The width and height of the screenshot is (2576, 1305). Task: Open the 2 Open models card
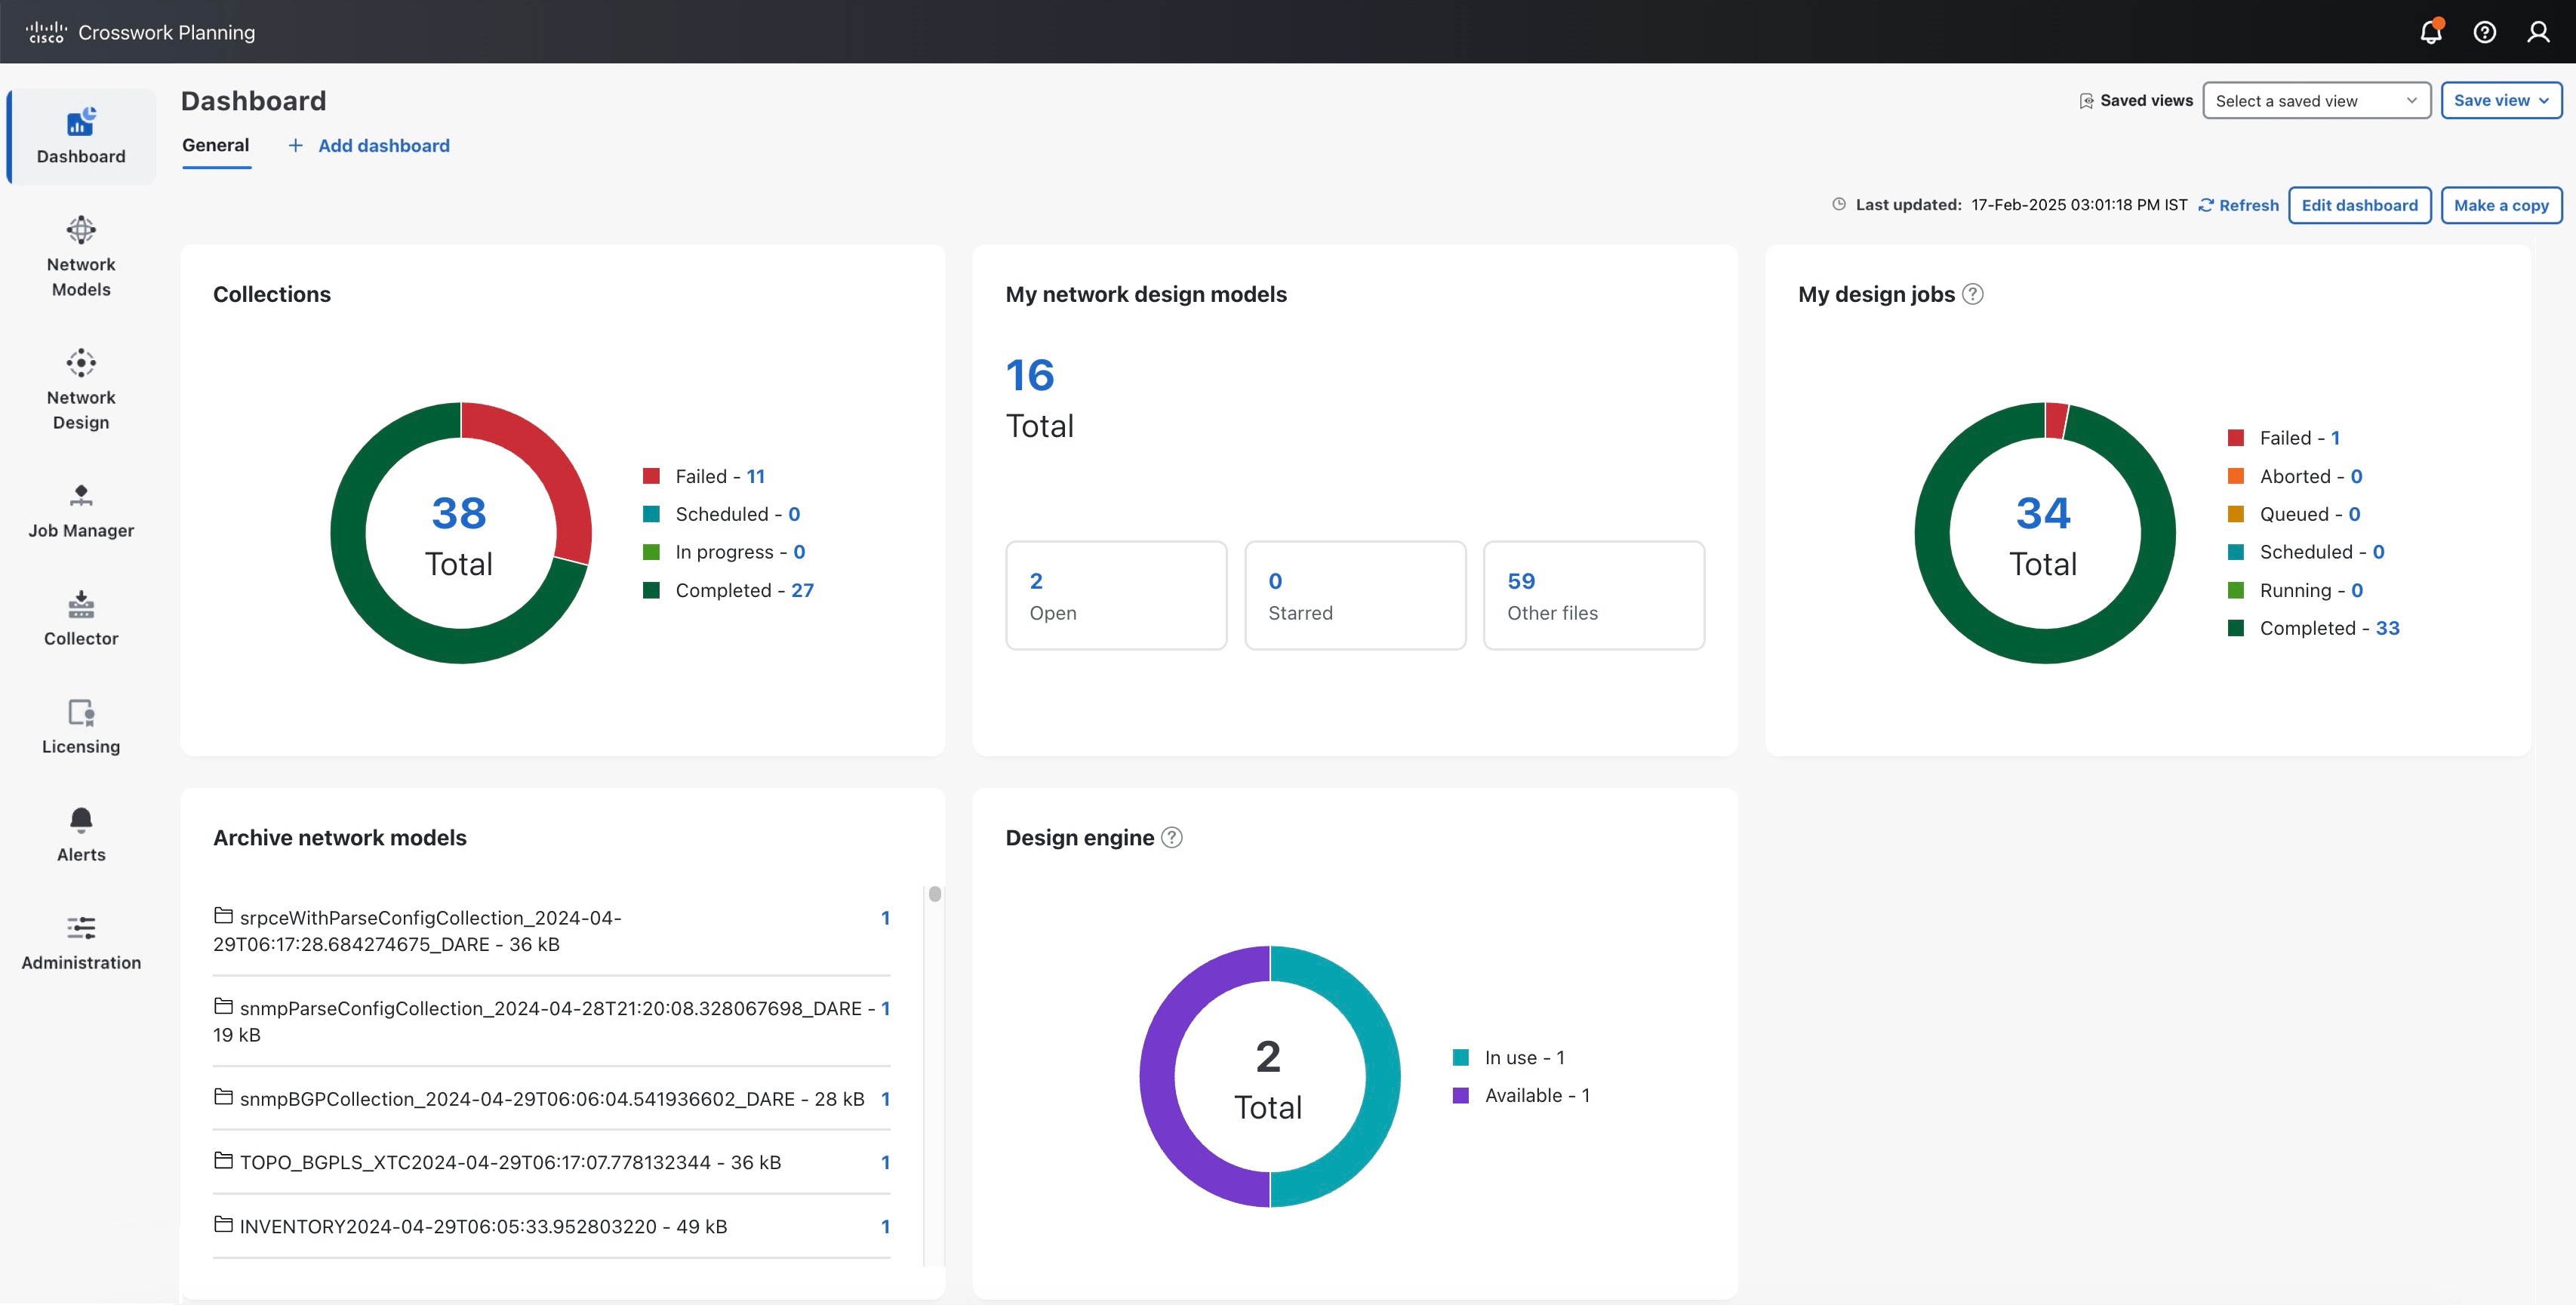pos(1116,595)
